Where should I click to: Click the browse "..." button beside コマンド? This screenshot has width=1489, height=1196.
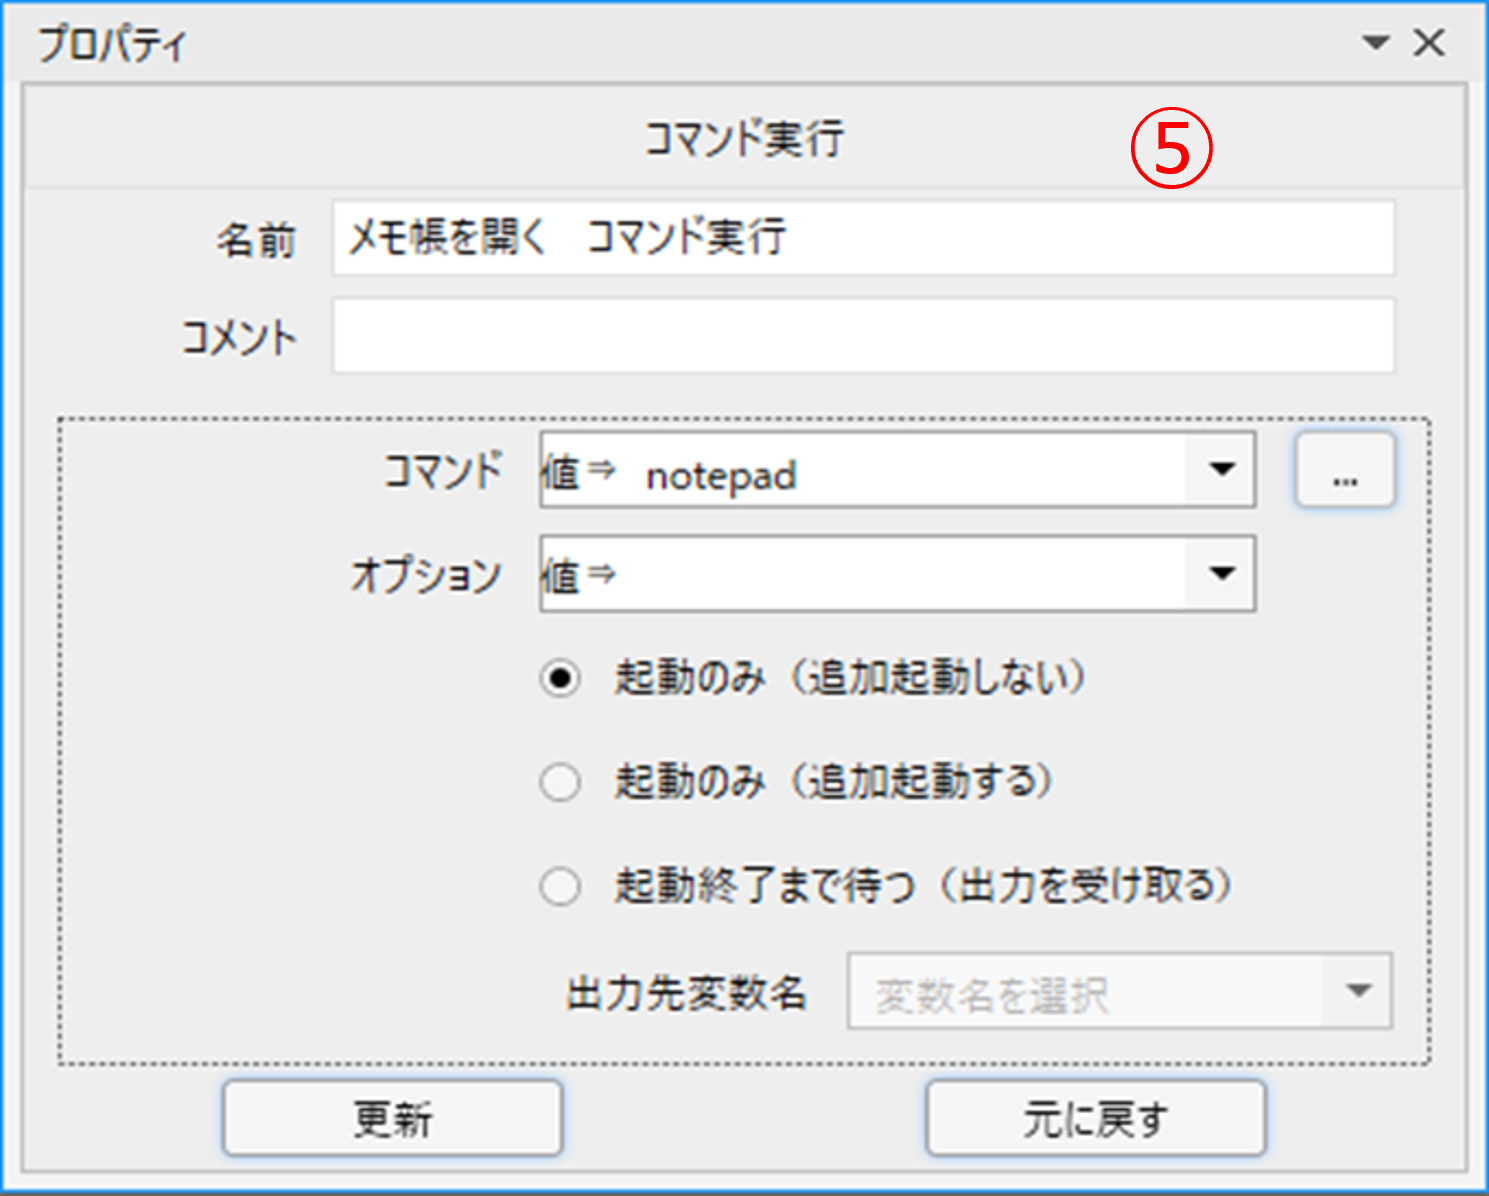pos(1345,470)
